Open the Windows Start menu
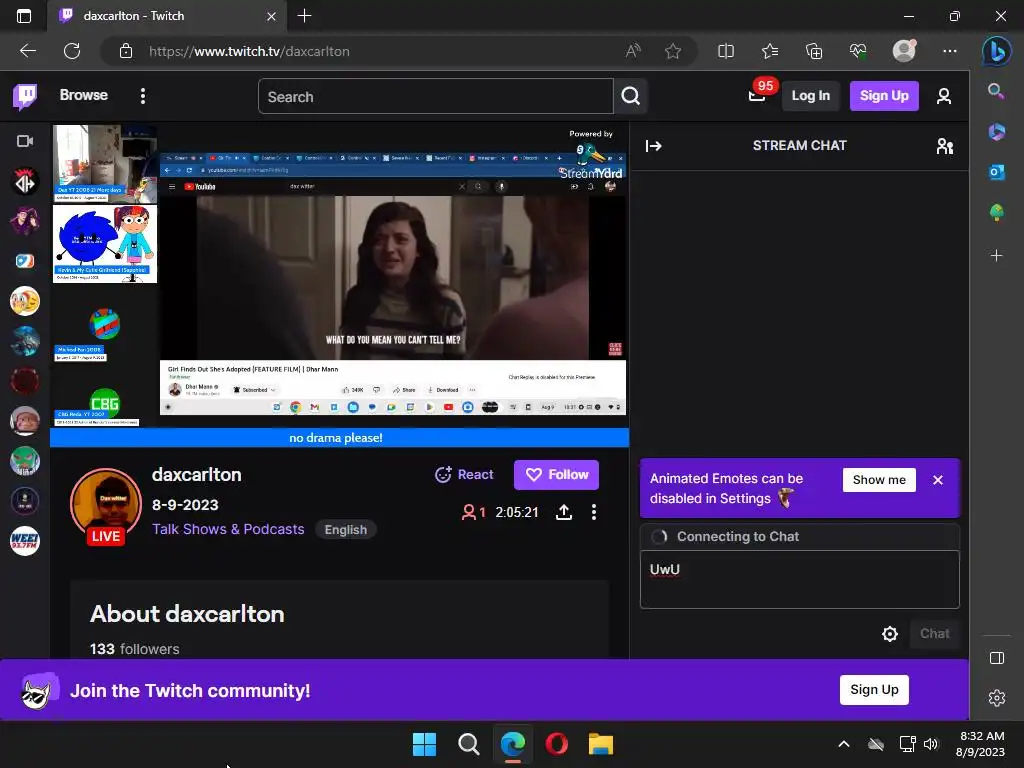This screenshot has width=1024, height=768. pos(424,744)
